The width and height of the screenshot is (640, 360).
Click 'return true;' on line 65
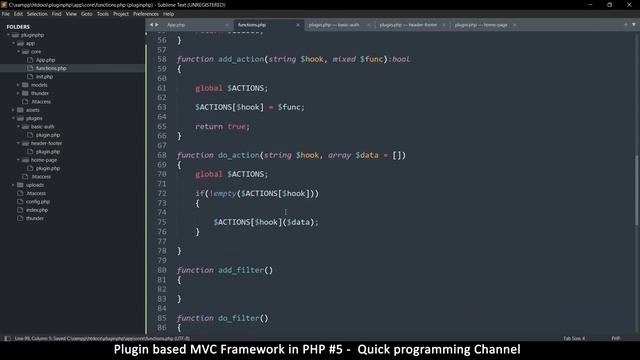tap(222, 127)
